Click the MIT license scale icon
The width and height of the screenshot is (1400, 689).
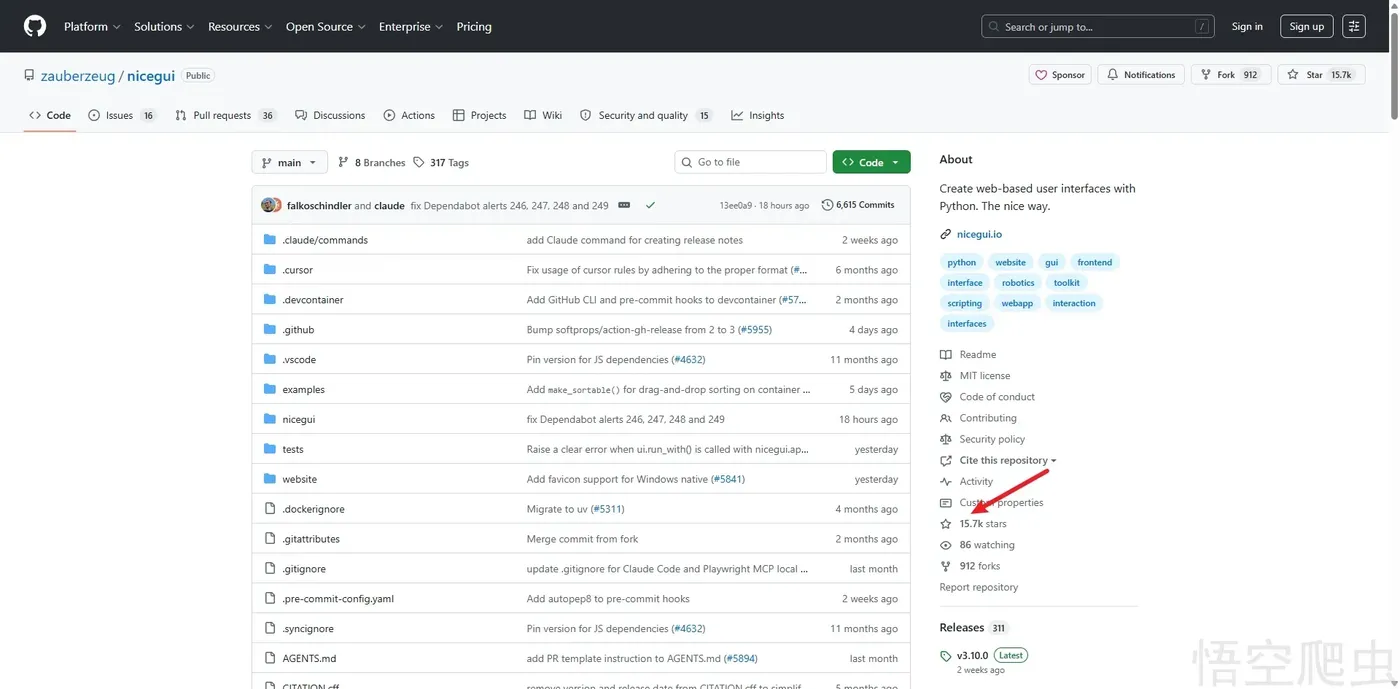(946, 376)
